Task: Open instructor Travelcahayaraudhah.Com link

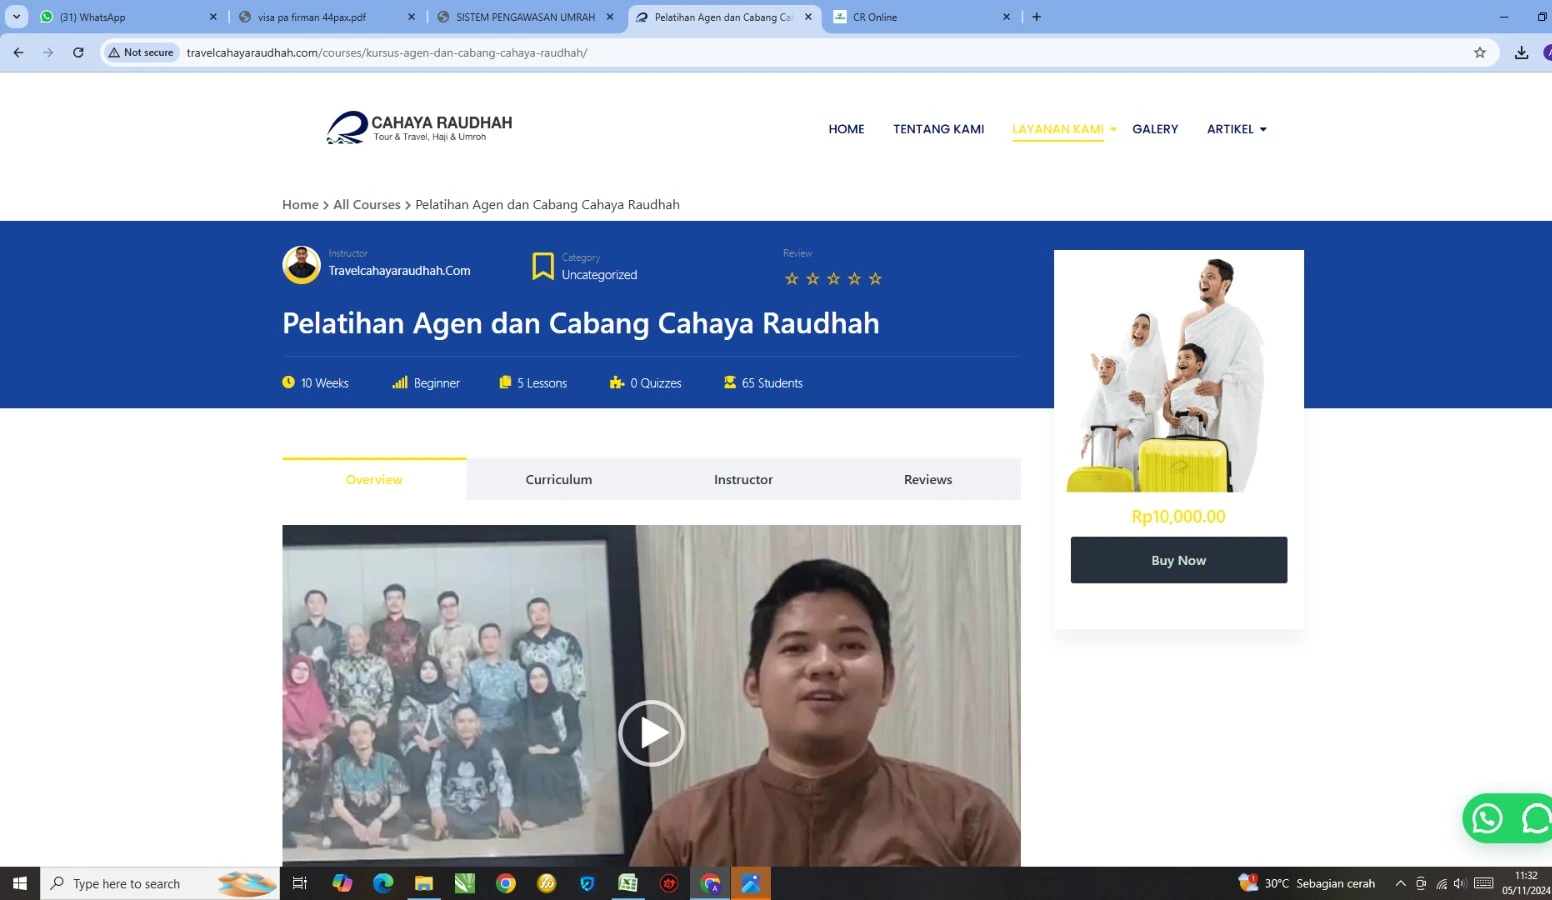Action: (x=399, y=271)
